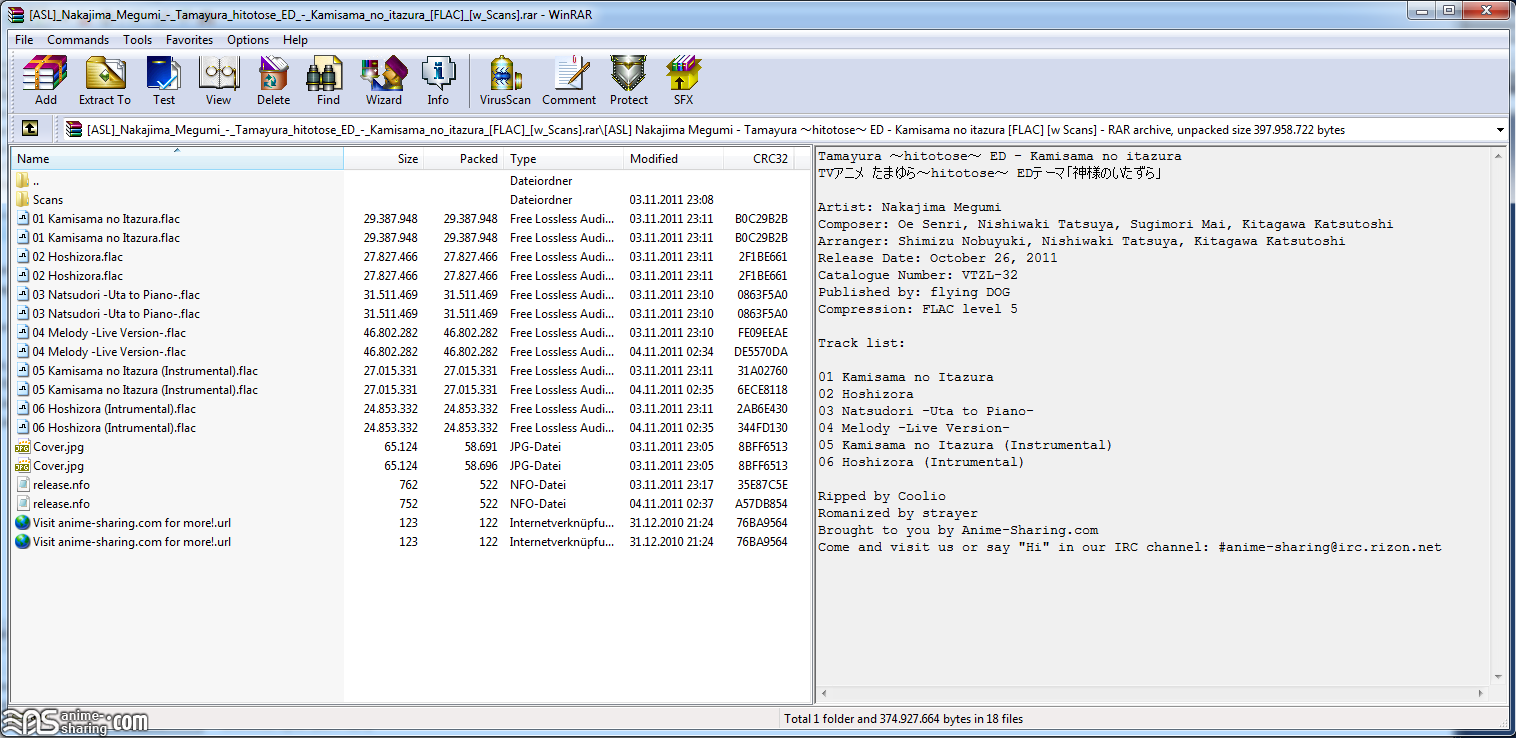Screen dimensions: 1516x738
Task: Select CRC32 value DE5570DA
Action: pos(762,352)
